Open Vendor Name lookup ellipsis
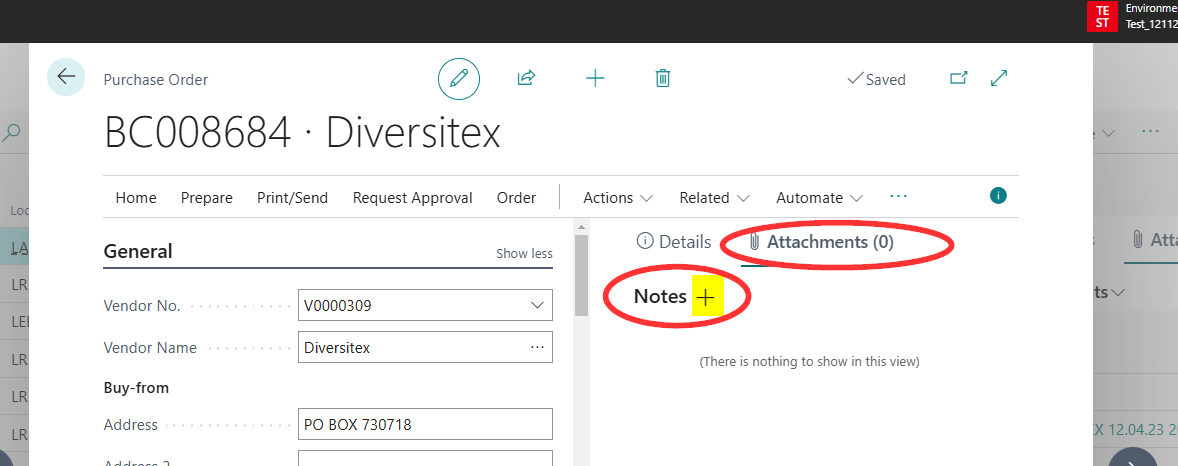The height and width of the screenshot is (466, 1178). click(537, 347)
